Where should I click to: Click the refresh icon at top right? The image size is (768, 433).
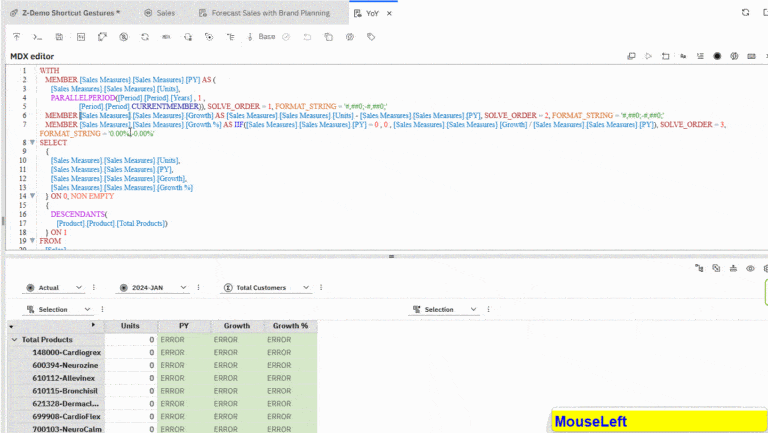pyautogui.click(x=745, y=13)
